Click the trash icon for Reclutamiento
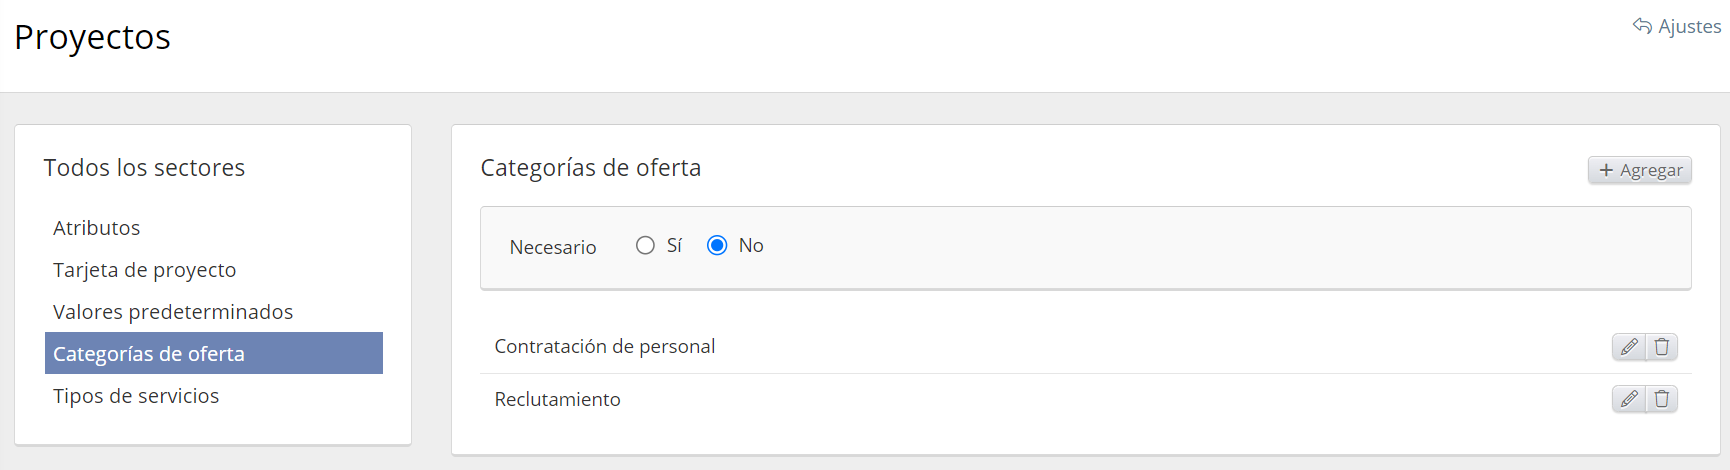The width and height of the screenshot is (1730, 470). pyautogui.click(x=1662, y=399)
